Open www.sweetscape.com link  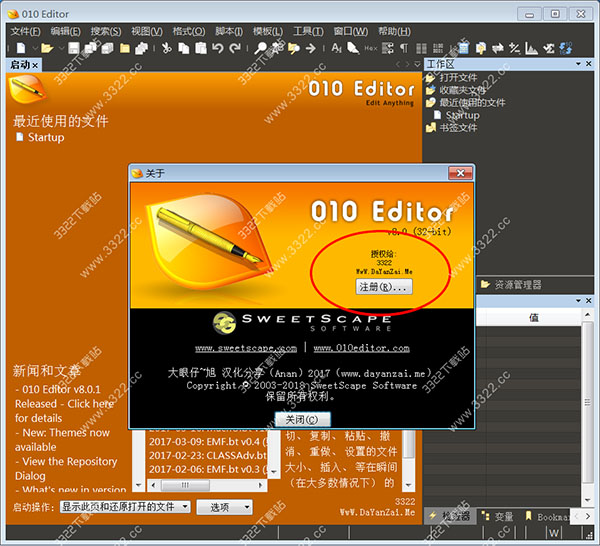[x=246, y=348]
